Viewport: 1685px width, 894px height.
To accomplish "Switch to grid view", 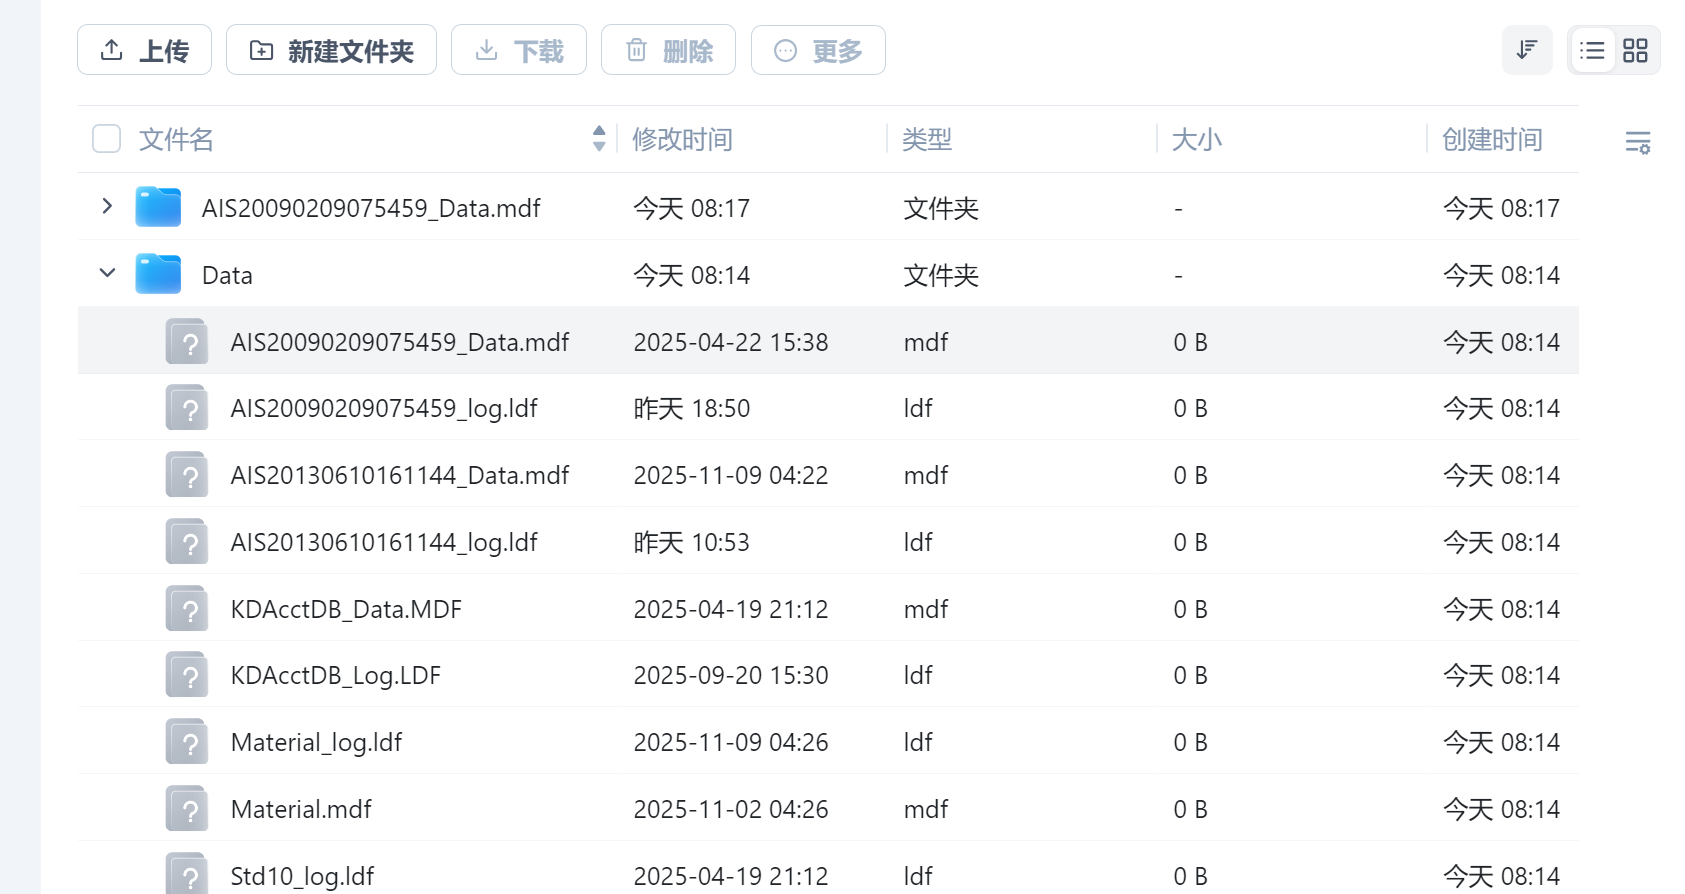I will pos(1635,50).
